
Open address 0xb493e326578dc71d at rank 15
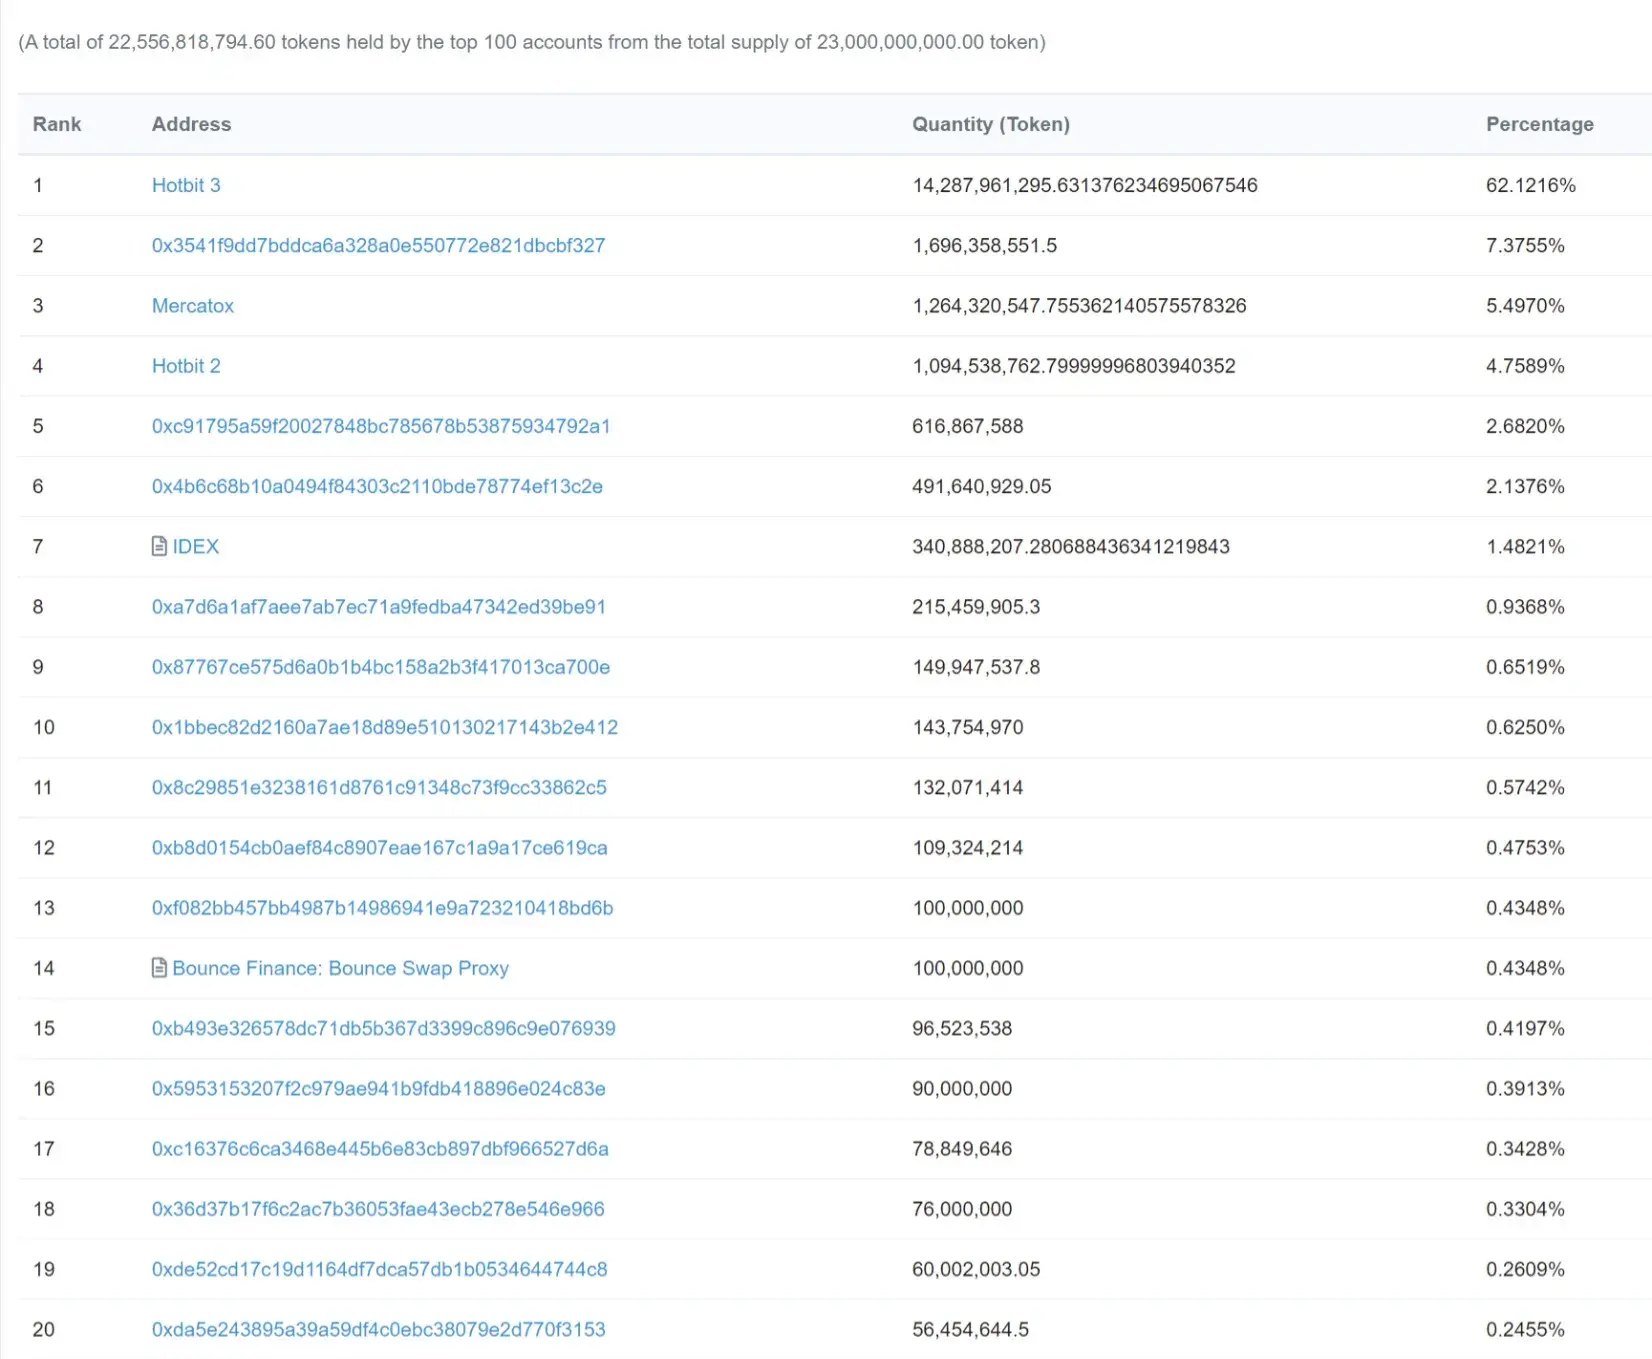tap(384, 1029)
